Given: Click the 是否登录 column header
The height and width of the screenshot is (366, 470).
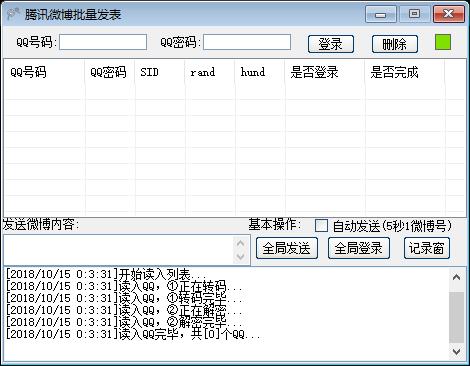Looking at the screenshot, I should (325, 72).
